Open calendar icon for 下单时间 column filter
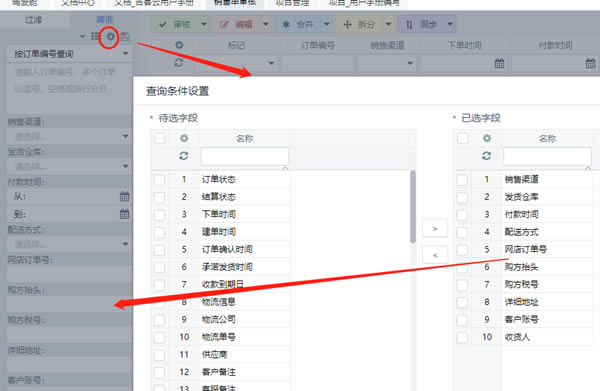 (499, 63)
